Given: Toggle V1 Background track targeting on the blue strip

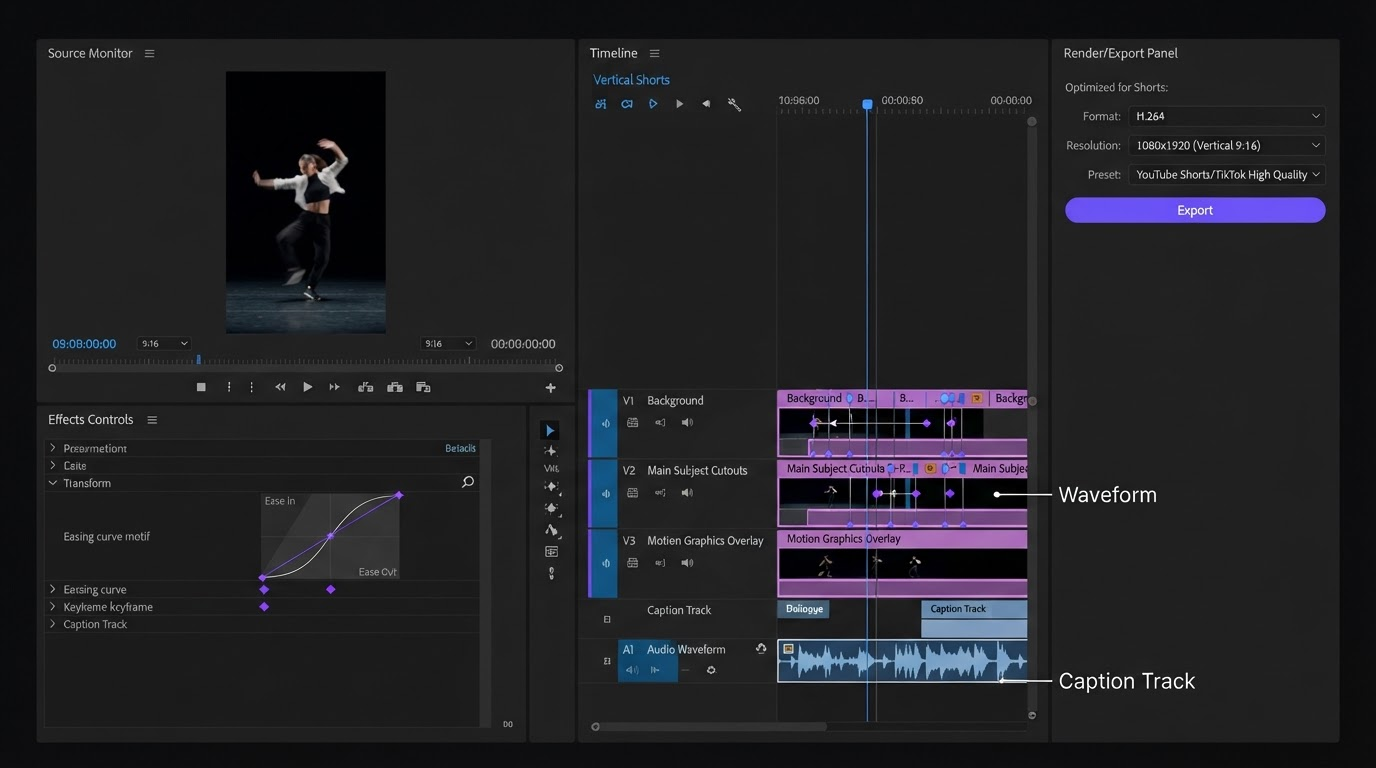Looking at the screenshot, I should pyautogui.click(x=604, y=423).
